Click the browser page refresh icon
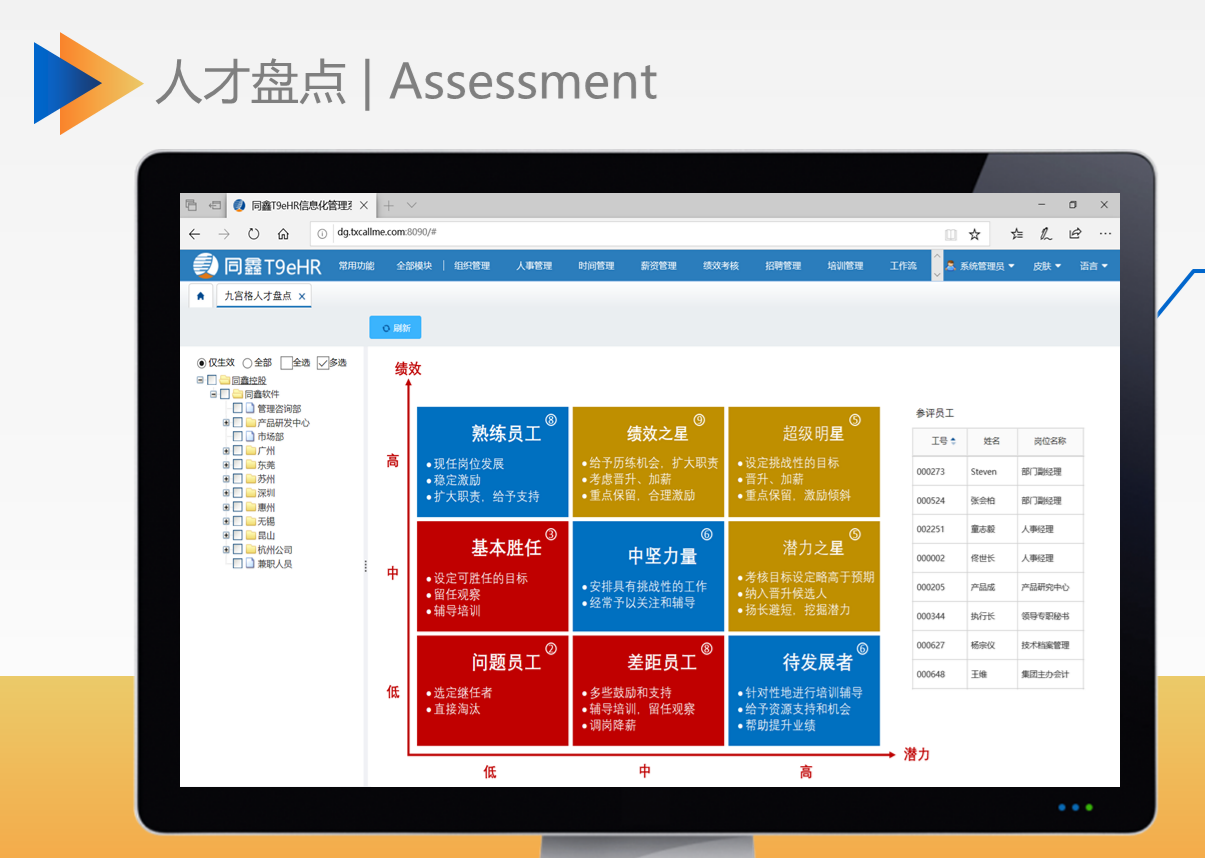Screen dimensions: 1205x858 pos(253,233)
